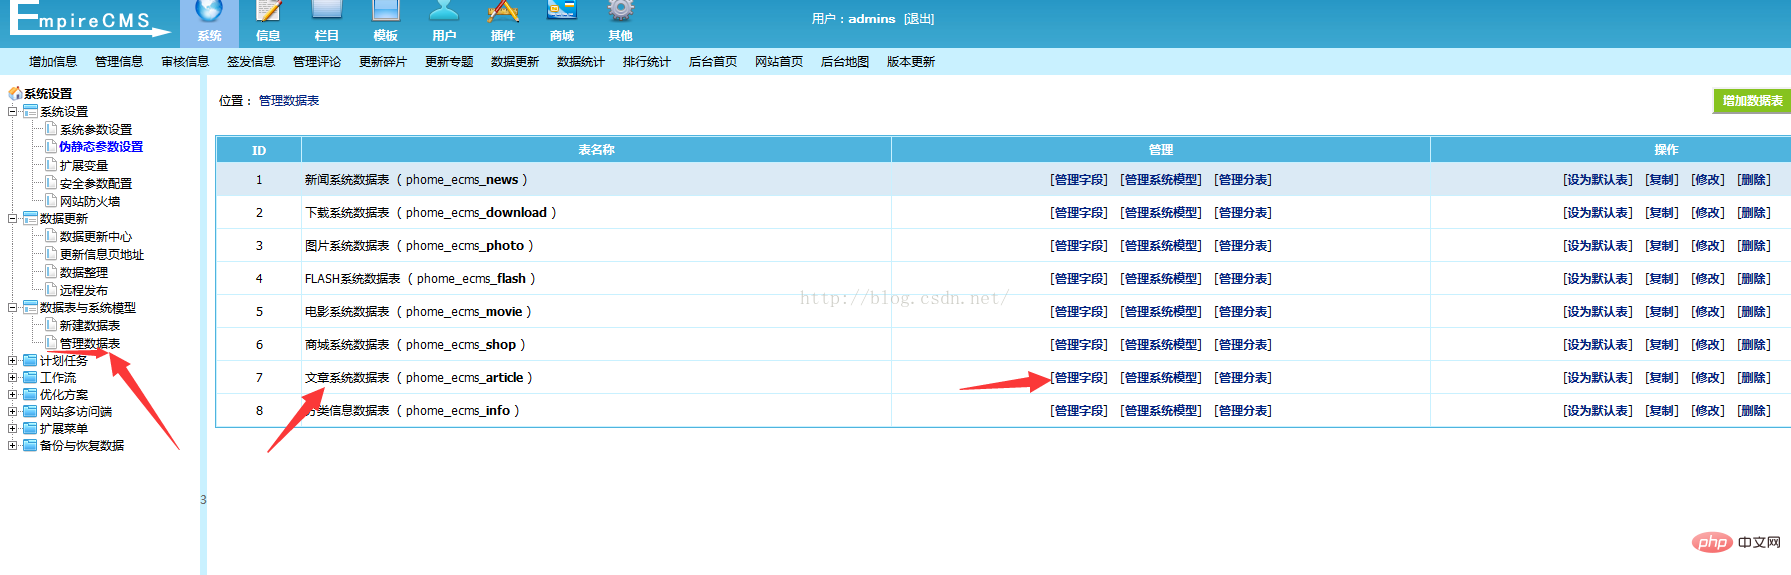
Task: Click 删除 for the shop table
Action: point(1754,344)
